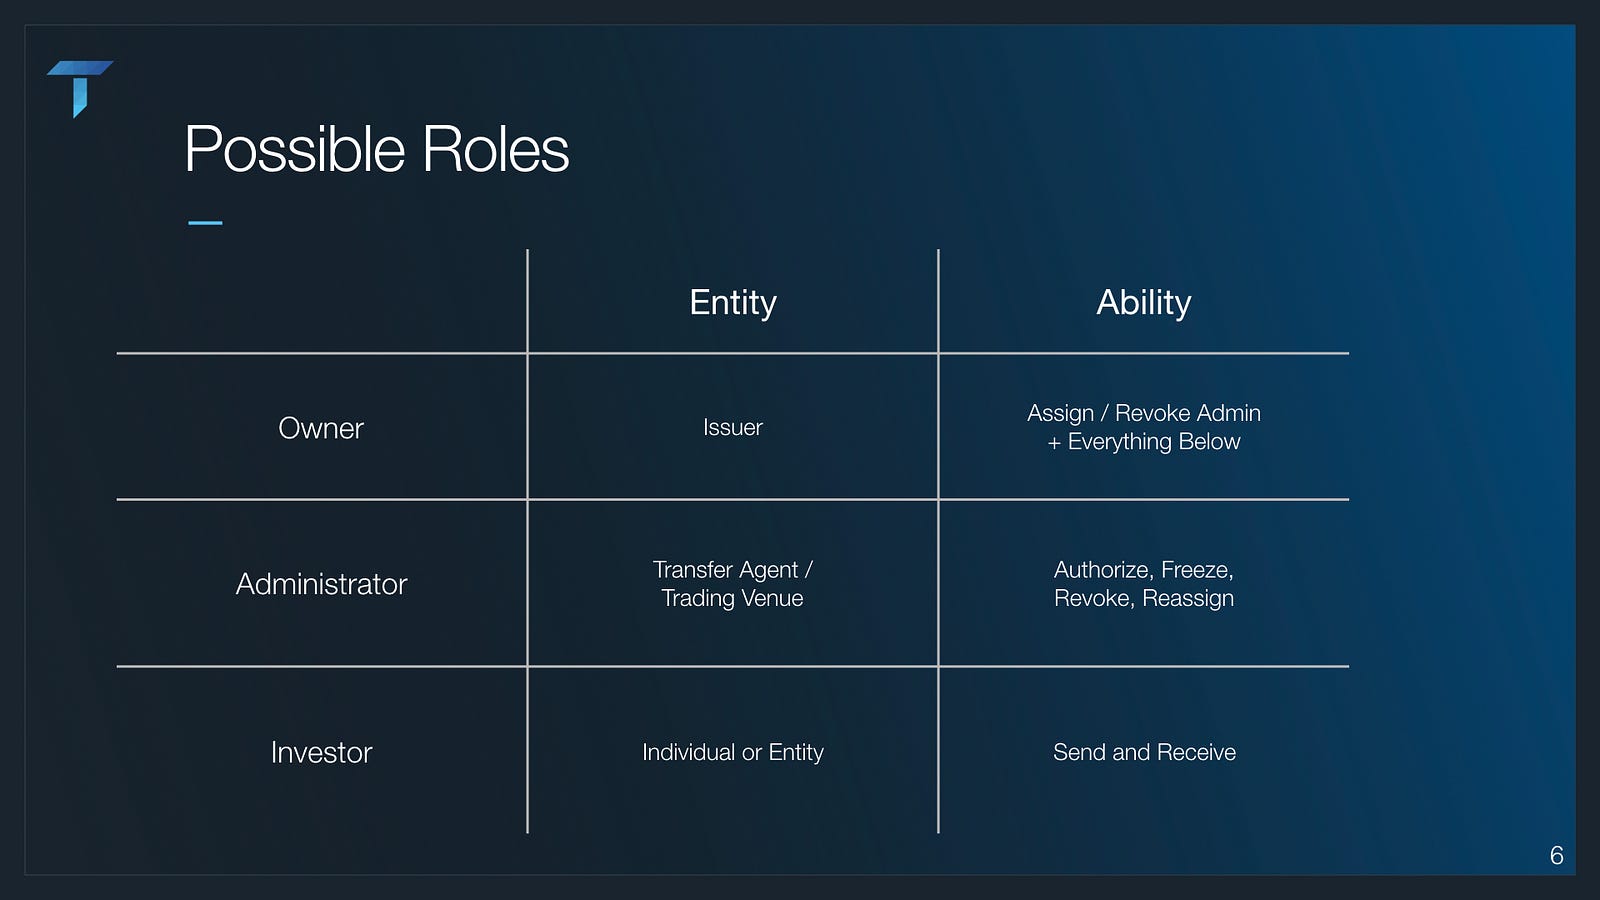Screen dimensions: 1600x900
Task: Click the Authorize, Freeze text line
Action: (x=1143, y=570)
